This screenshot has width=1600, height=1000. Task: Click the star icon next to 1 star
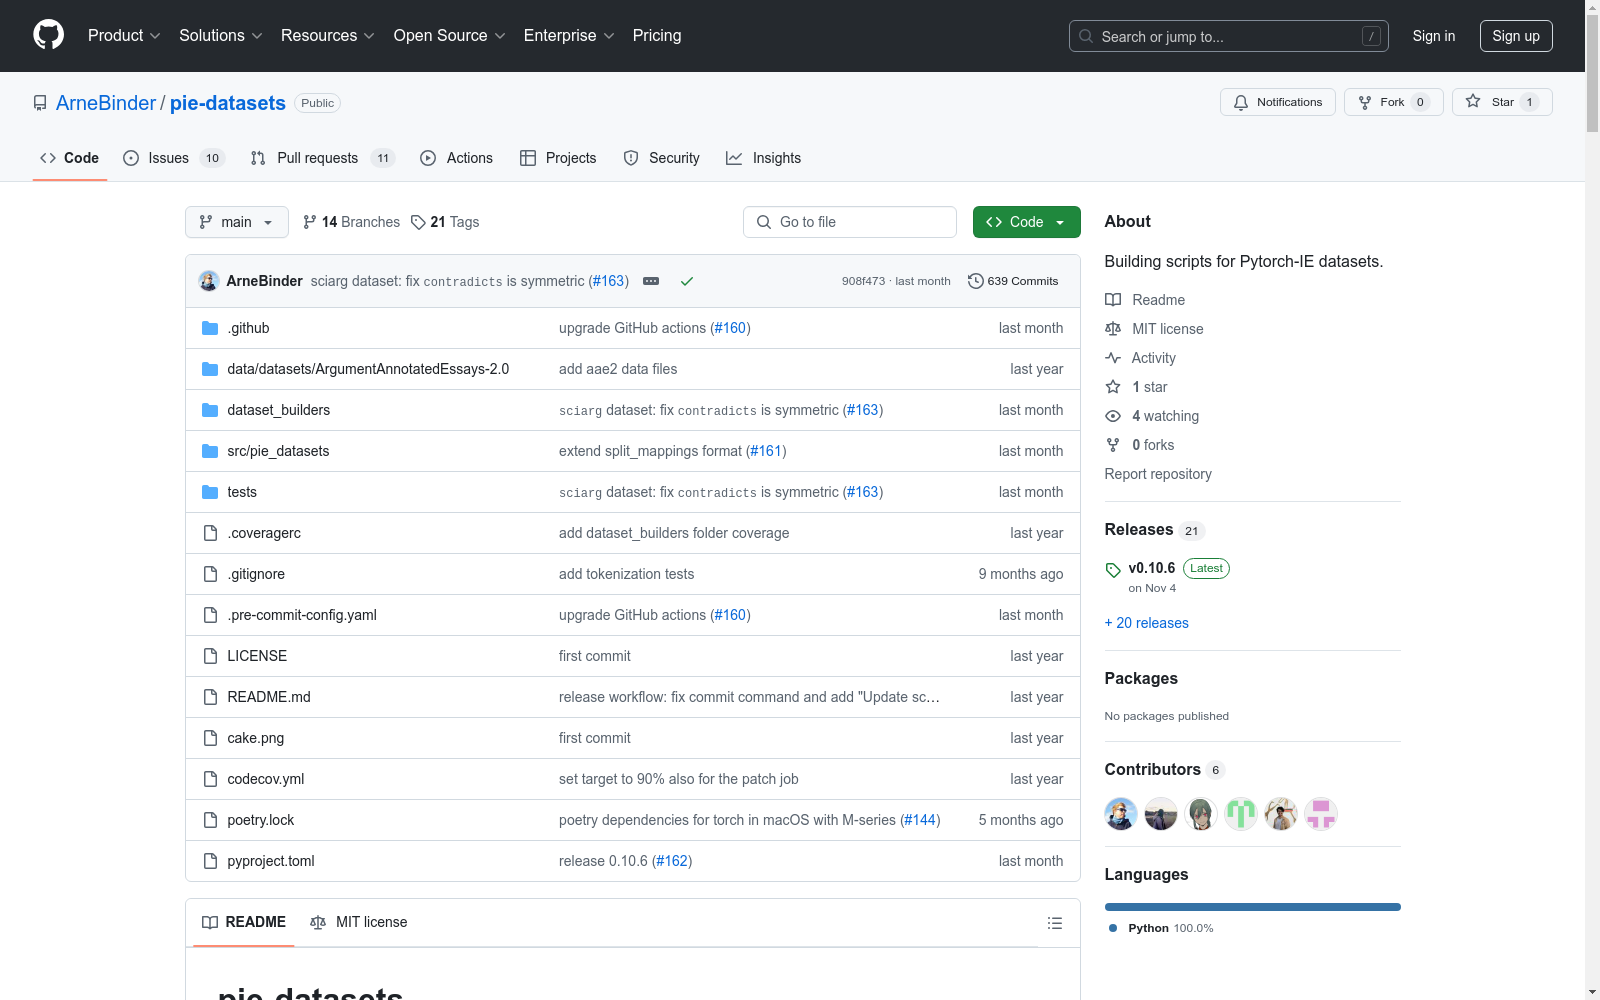click(1113, 387)
